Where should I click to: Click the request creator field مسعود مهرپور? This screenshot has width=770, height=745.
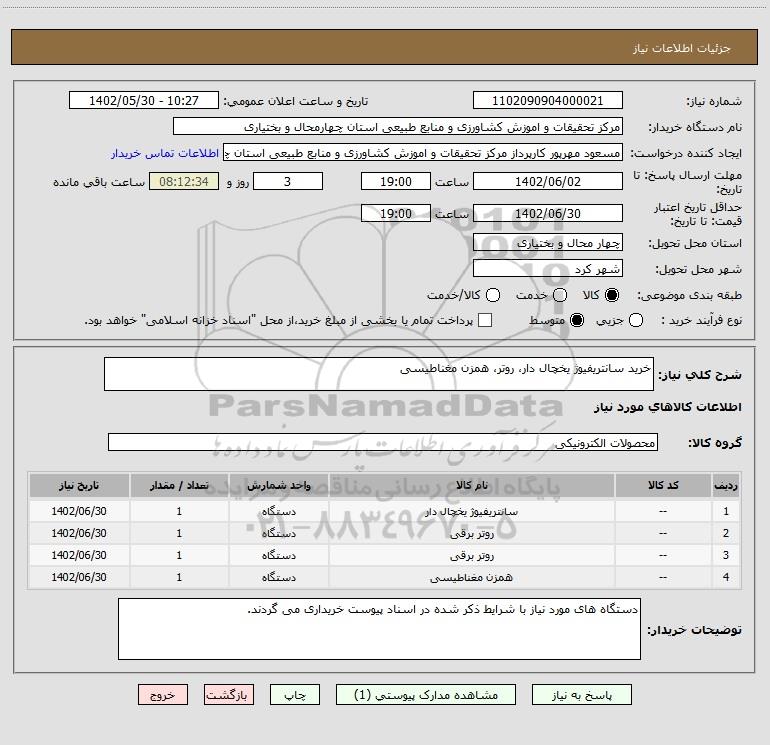click(423, 152)
